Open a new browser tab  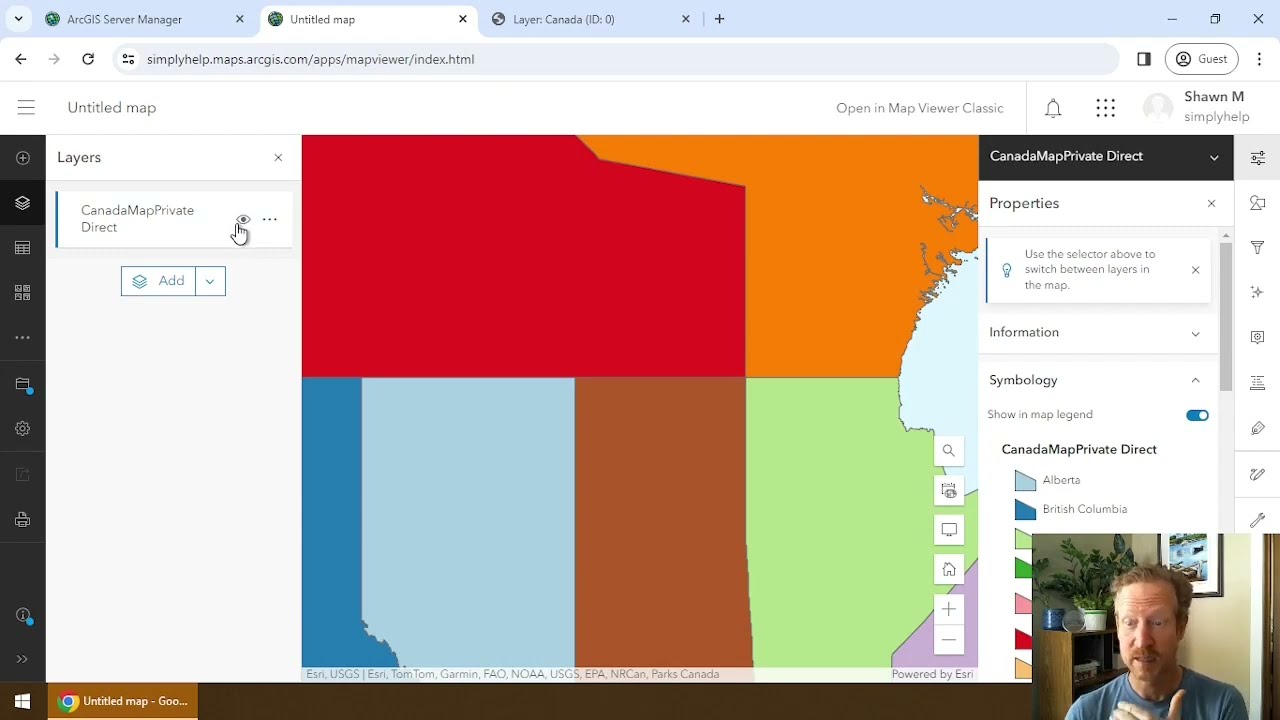pos(719,19)
